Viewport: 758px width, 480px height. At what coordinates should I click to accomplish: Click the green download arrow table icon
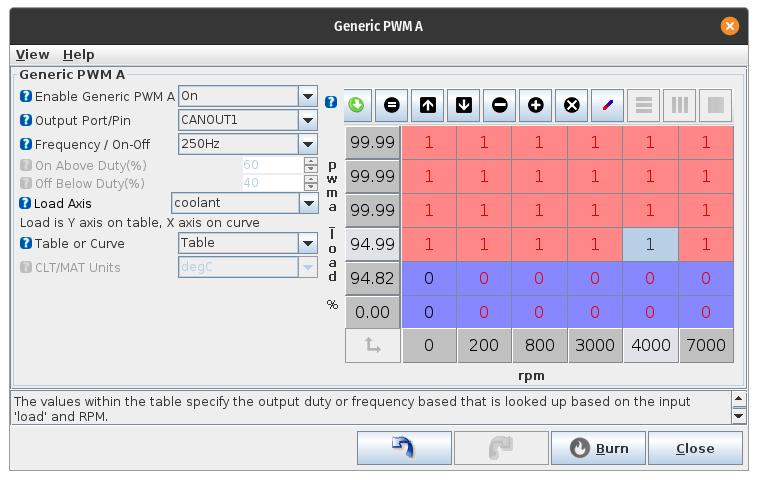coord(357,105)
